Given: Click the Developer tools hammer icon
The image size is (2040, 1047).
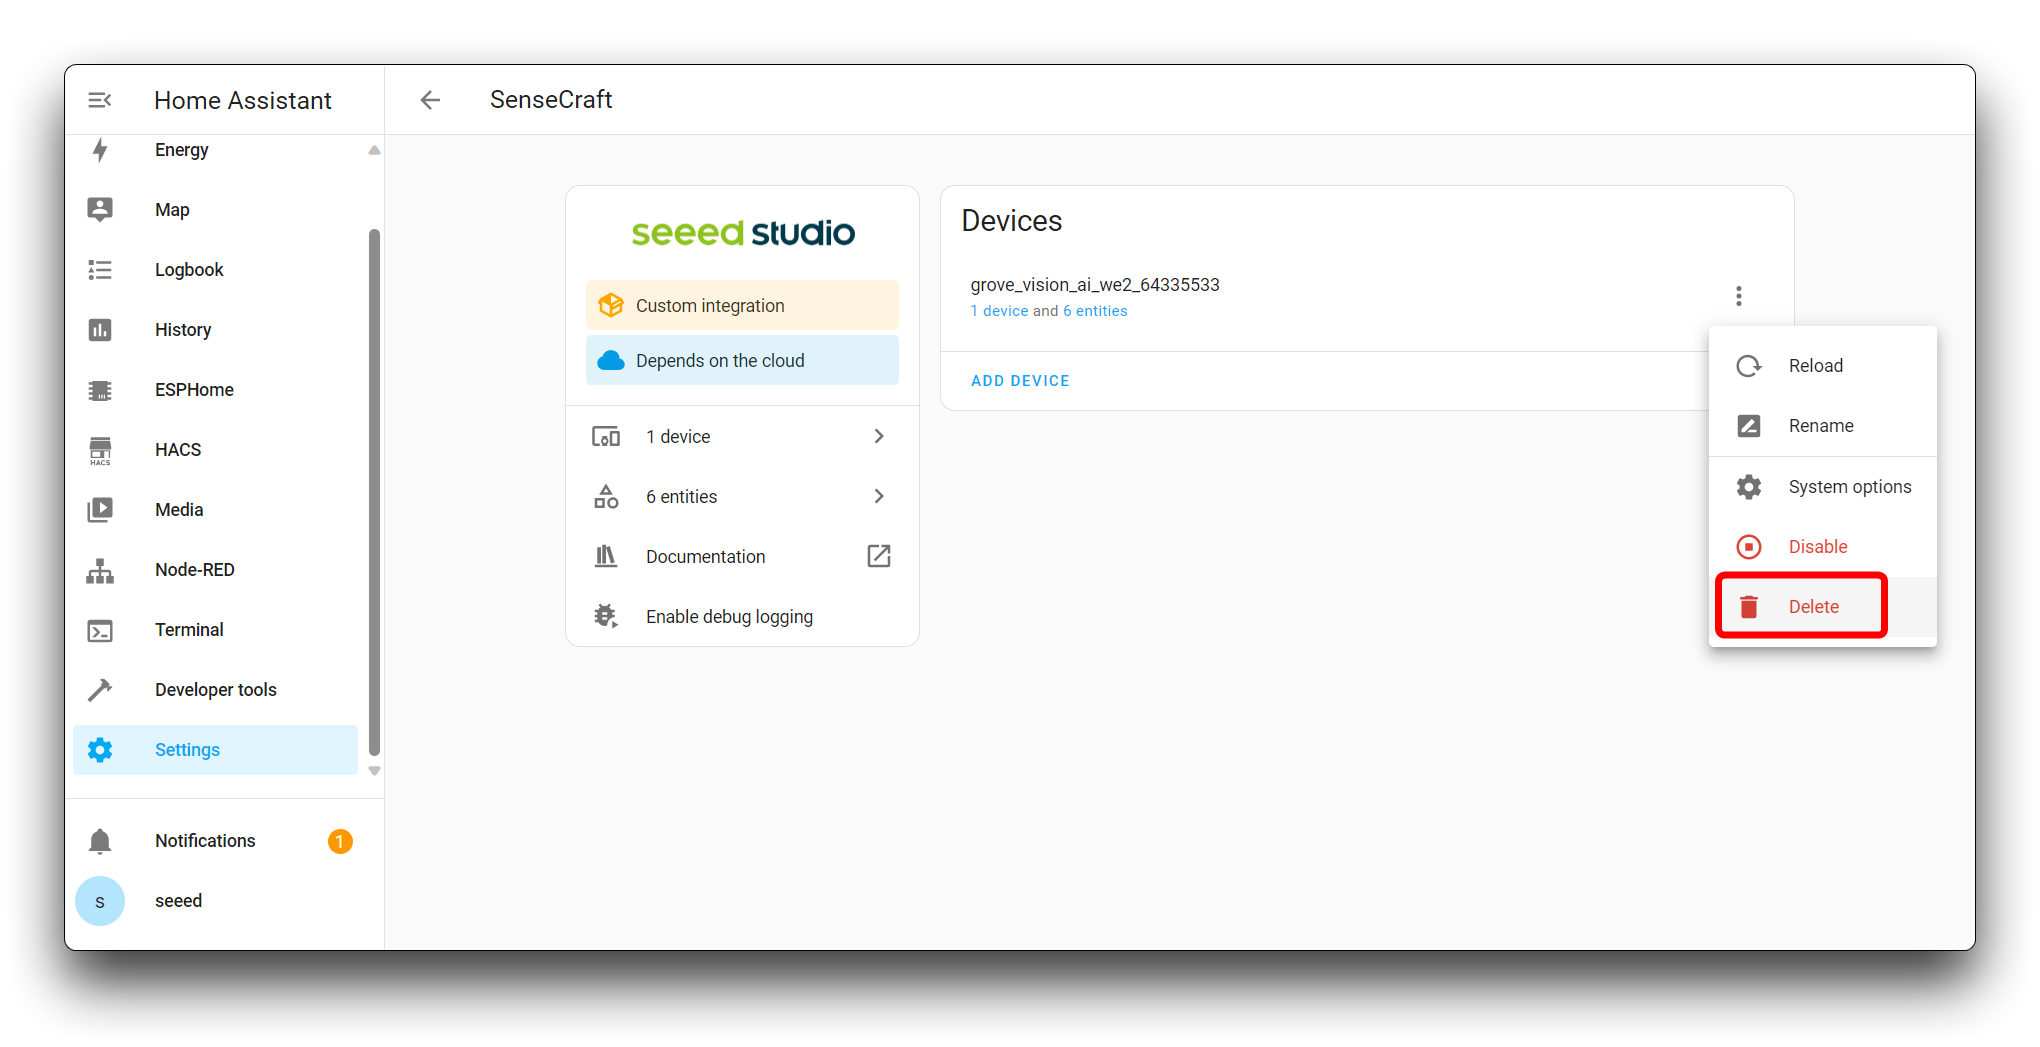Looking at the screenshot, I should (x=100, y=690).
